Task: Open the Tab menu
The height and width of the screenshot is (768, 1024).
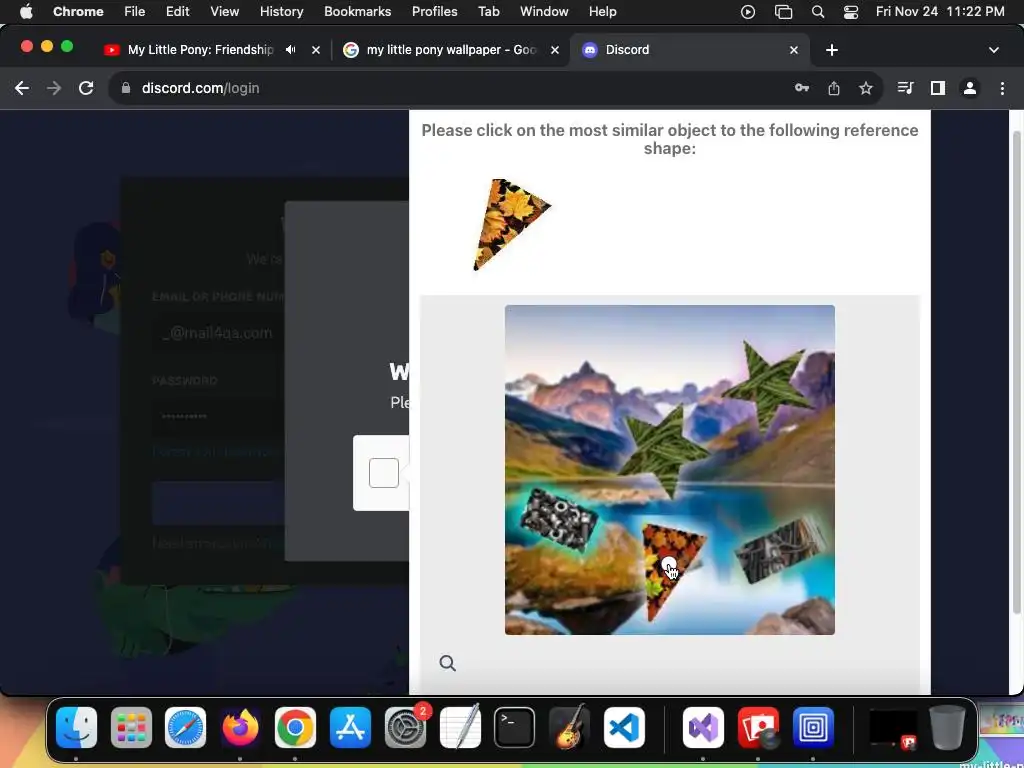Action: (x=488, y=12)
